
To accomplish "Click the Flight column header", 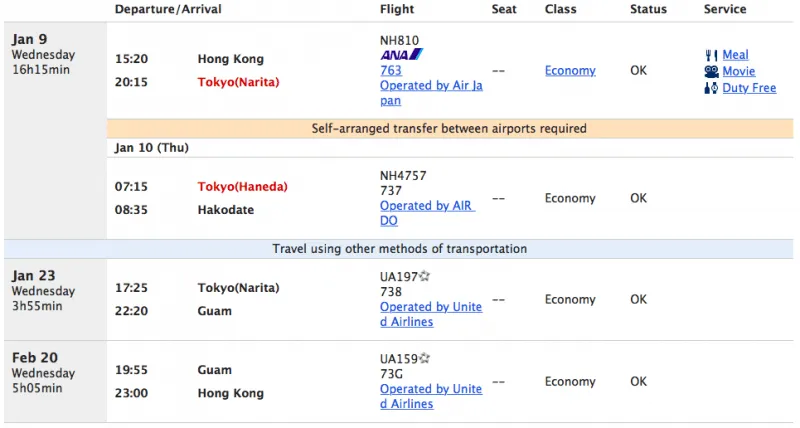I will (397, 9).
